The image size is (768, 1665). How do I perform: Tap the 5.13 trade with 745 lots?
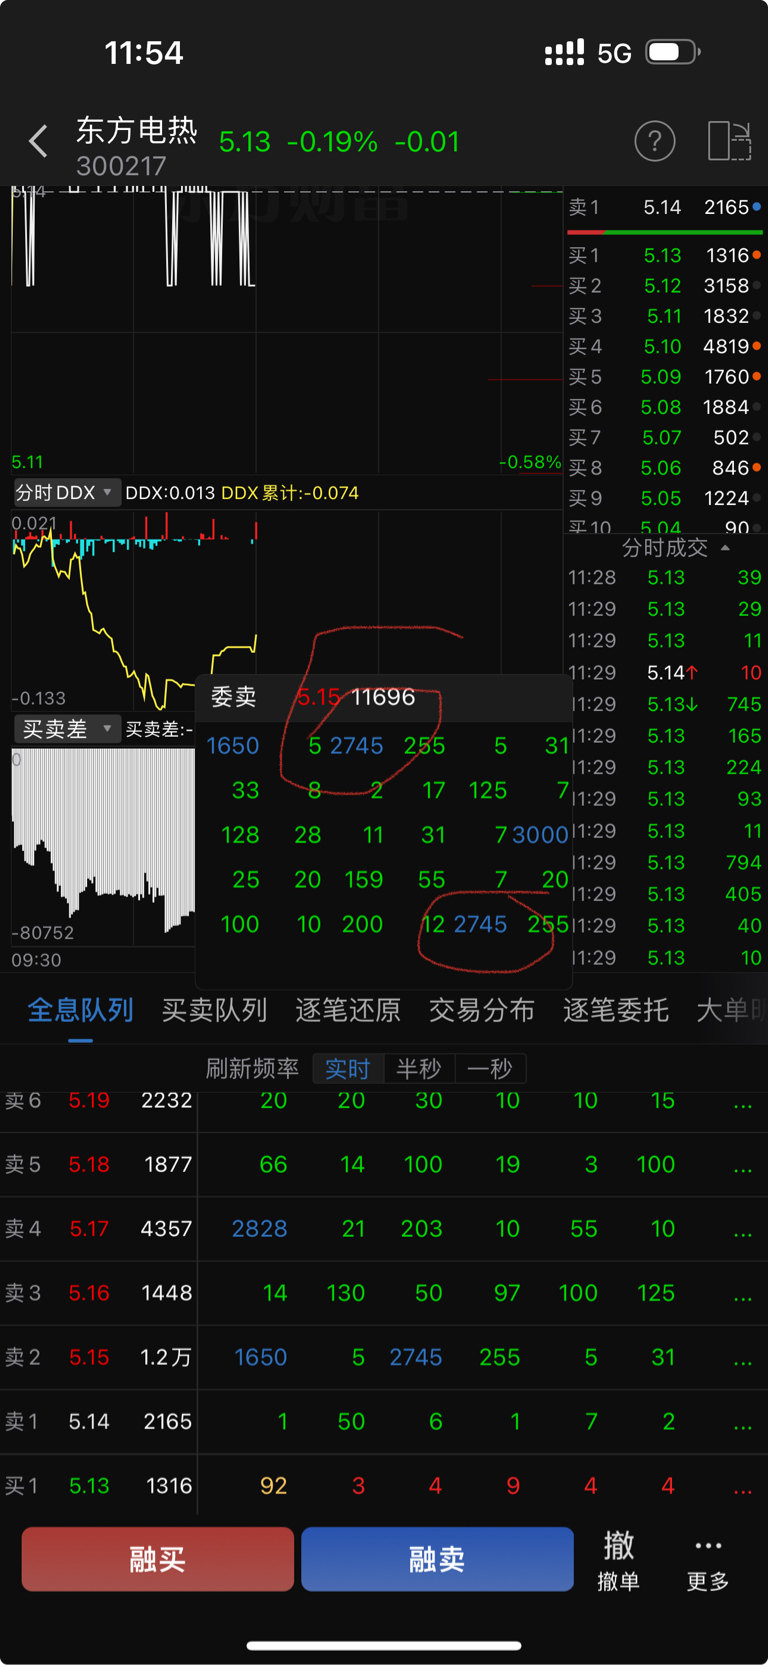click(665, 705)
